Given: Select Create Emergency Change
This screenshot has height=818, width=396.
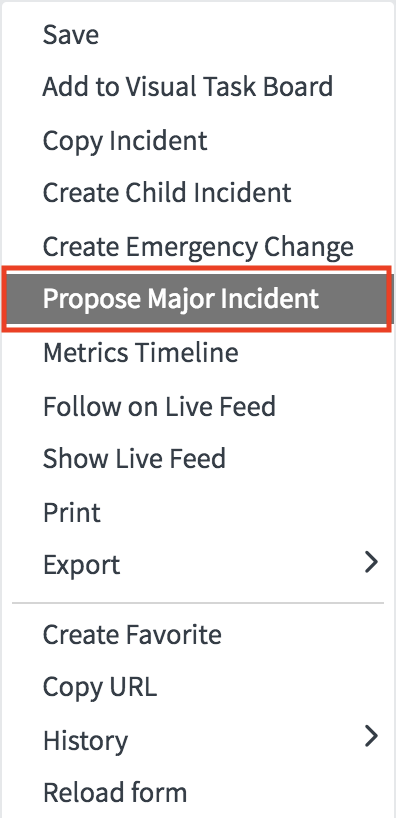Looking at the screenshot, I should (x=198, y=247).
